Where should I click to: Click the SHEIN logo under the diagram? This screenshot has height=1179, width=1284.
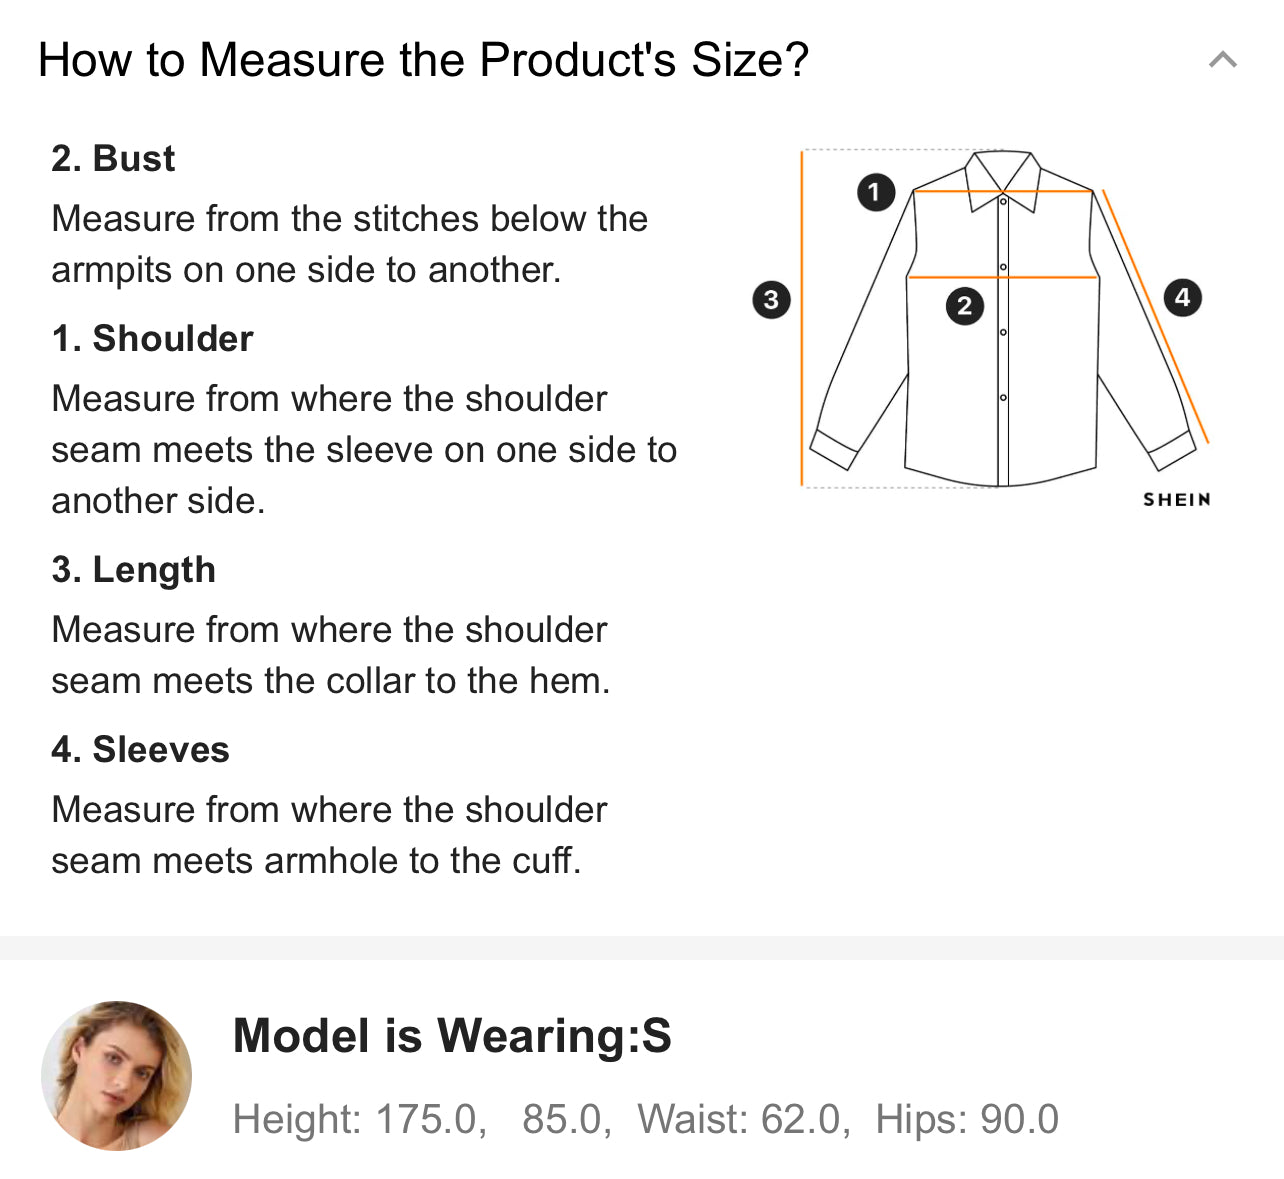tap(1177, 499)
